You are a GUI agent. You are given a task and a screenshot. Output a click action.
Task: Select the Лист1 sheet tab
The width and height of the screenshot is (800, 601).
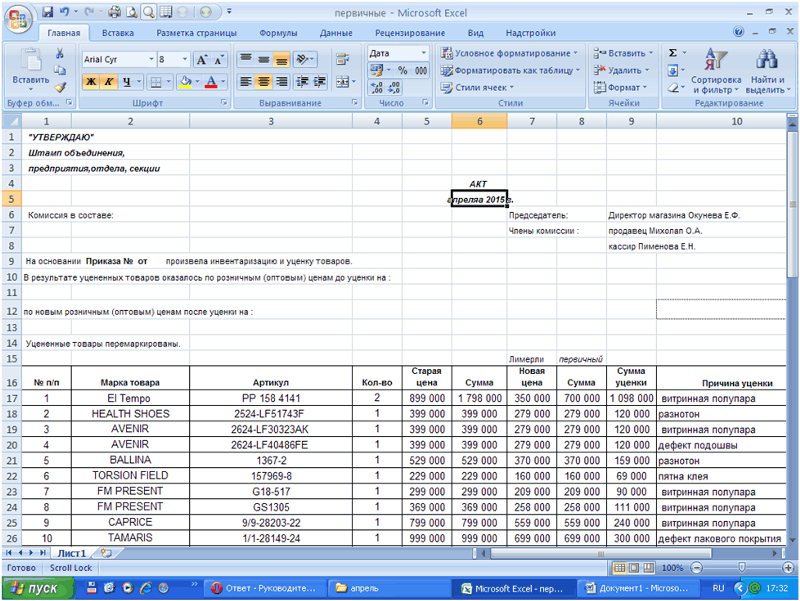point(72,553)
